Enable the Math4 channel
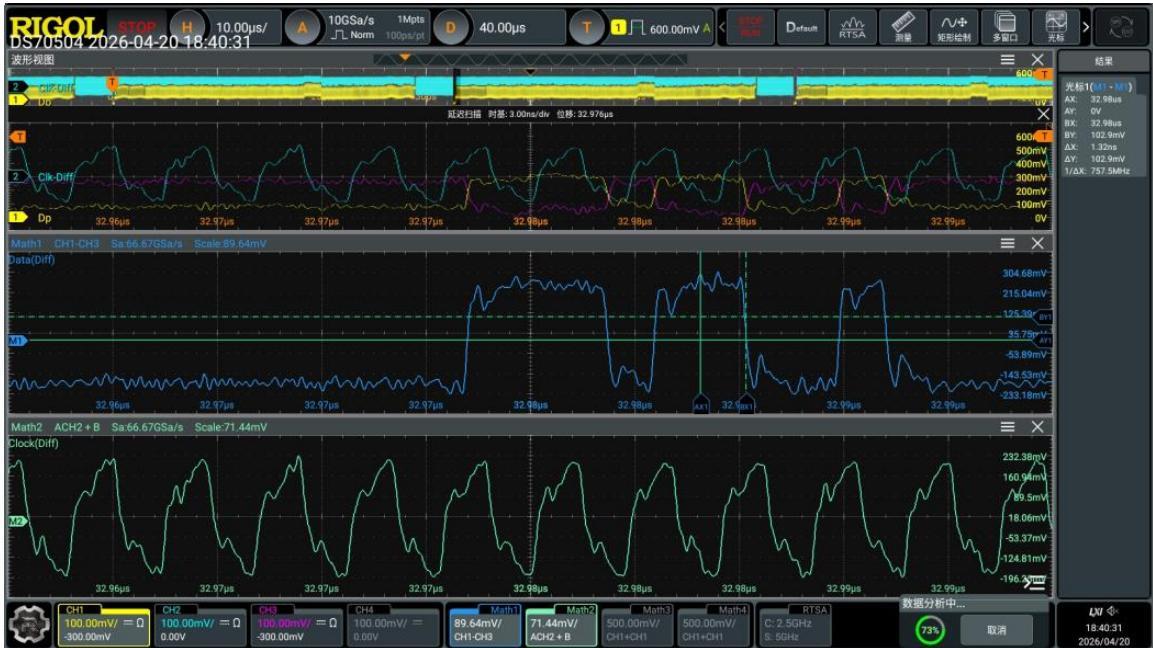The width and height of the screenshot is (1153, 648). (x=713, y=625)
